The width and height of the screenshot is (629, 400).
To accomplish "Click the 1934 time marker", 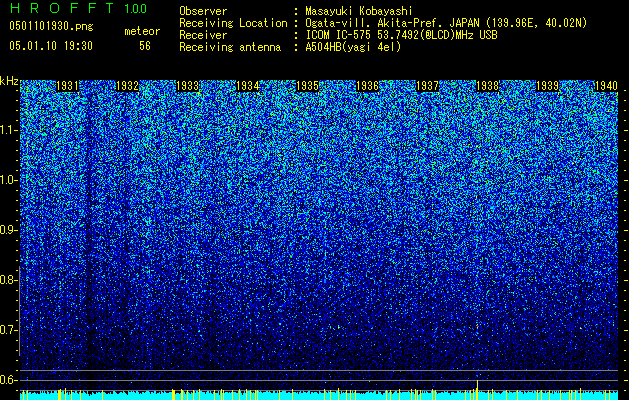I will pos(248,86).
